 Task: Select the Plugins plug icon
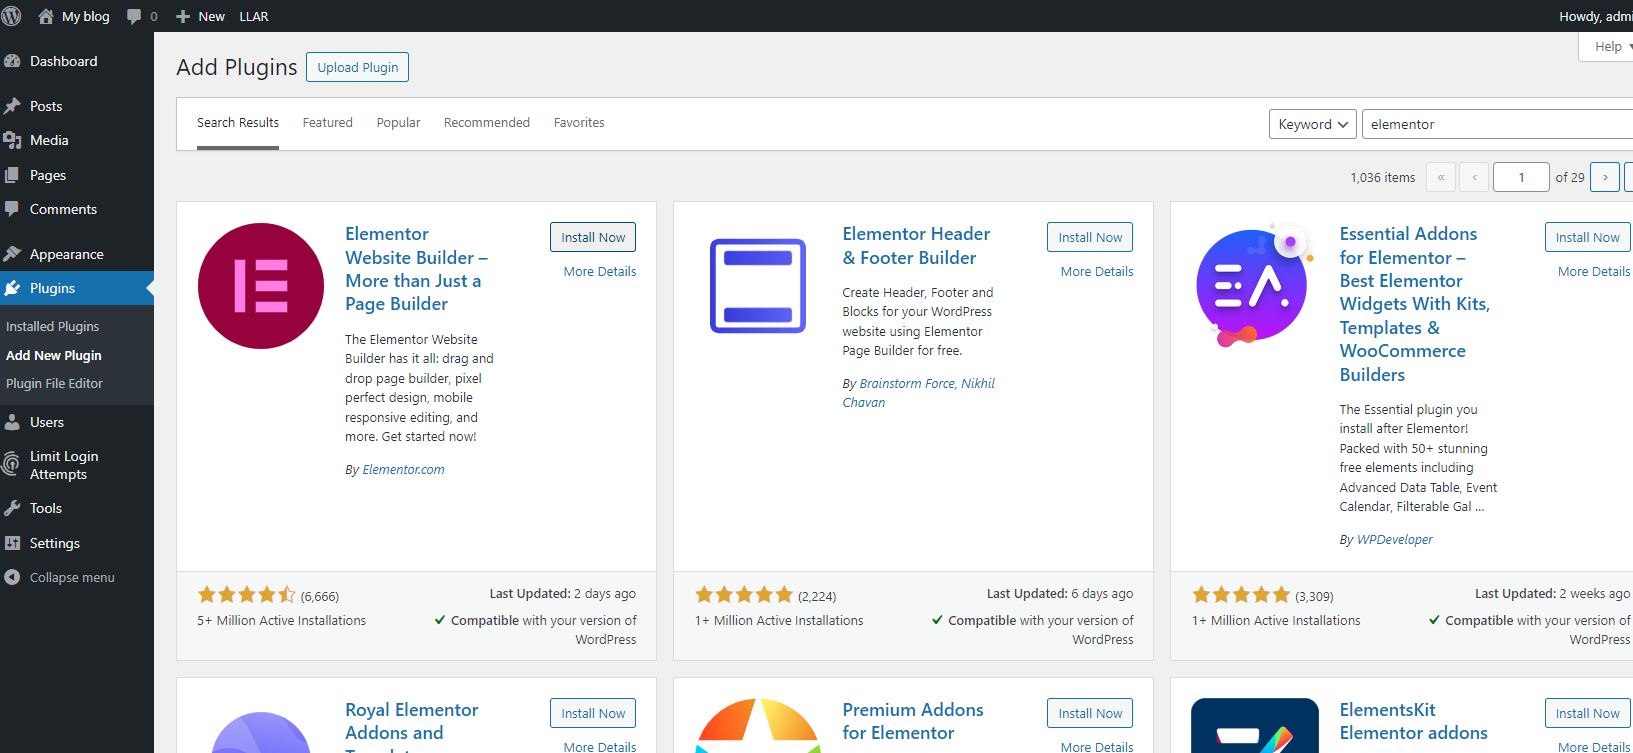click(x=12, y=288)
